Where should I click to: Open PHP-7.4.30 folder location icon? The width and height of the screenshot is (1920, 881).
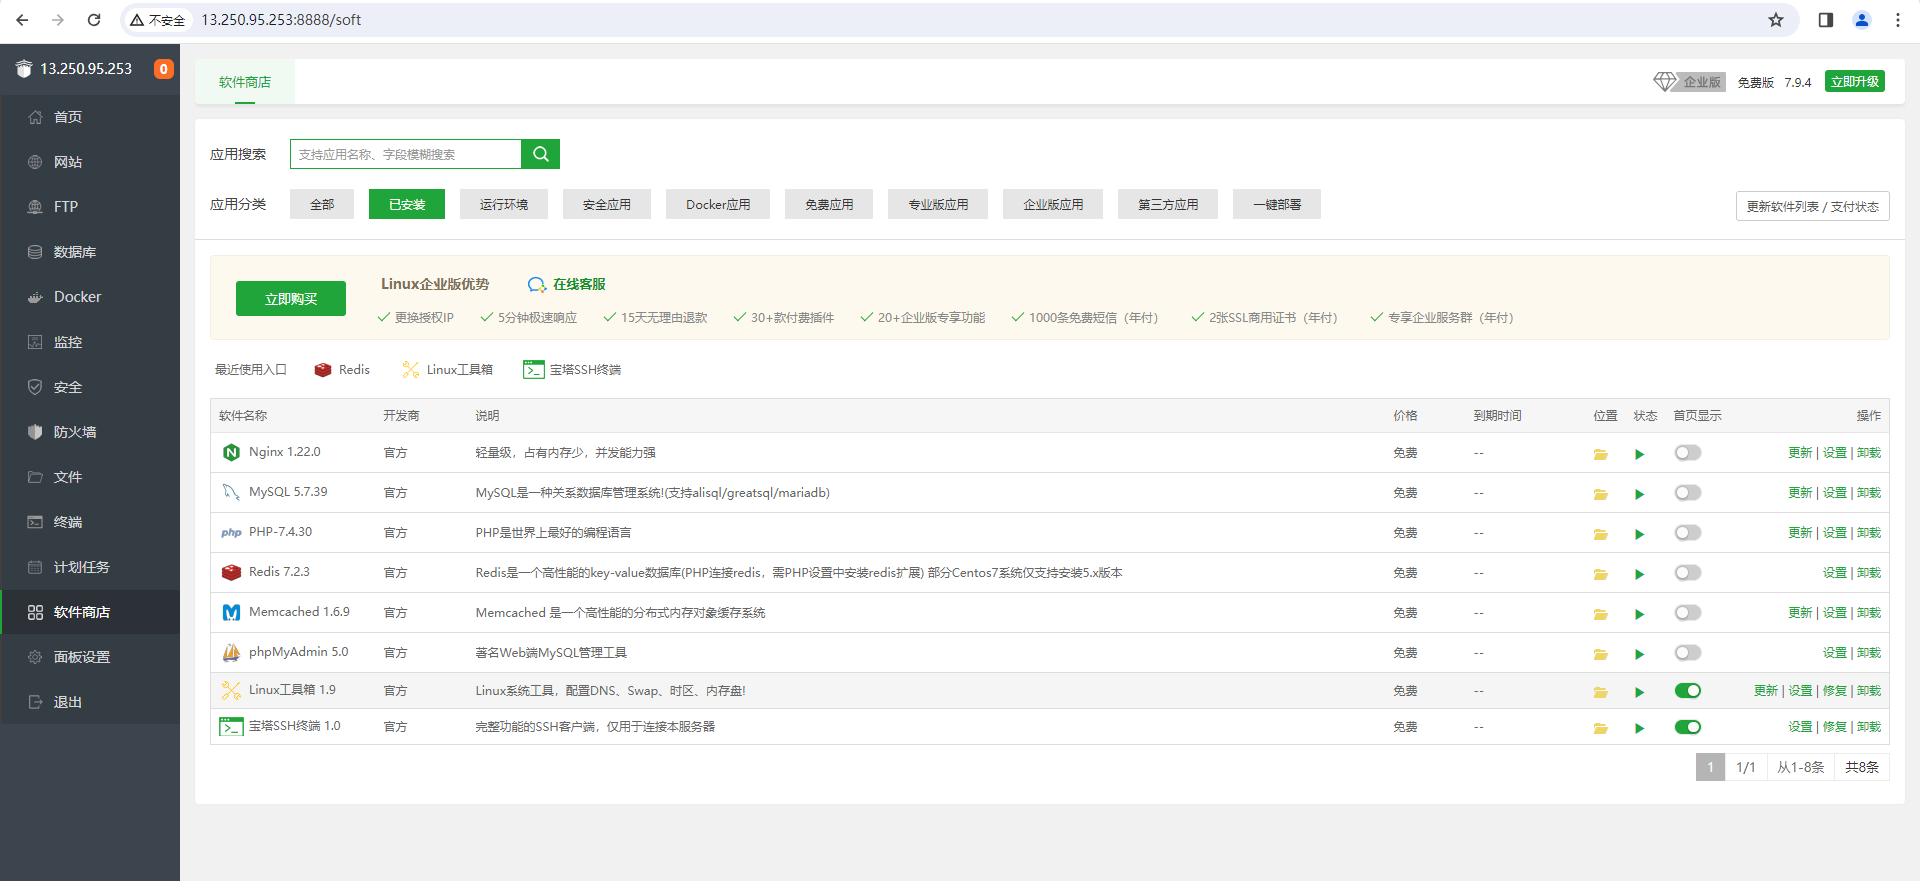pos(1600,534)
